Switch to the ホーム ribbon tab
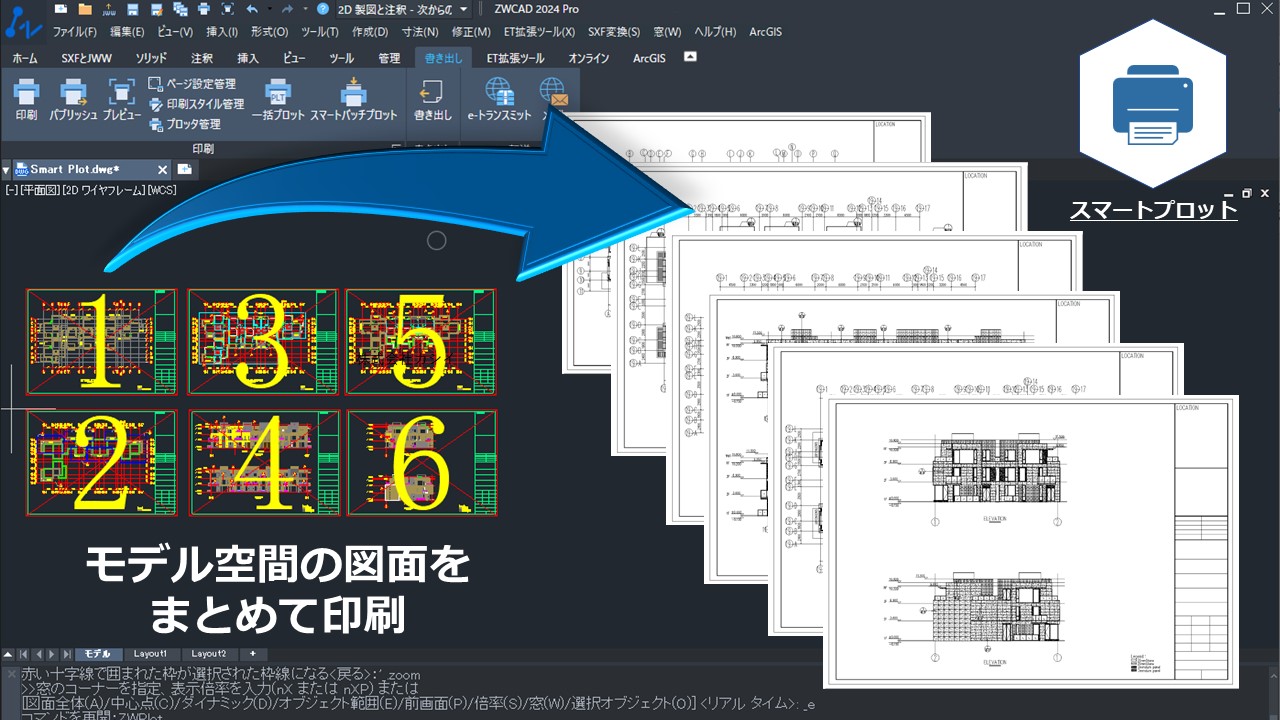The width and height of the screenshot is (1280, 720). [x=25, y=58]
